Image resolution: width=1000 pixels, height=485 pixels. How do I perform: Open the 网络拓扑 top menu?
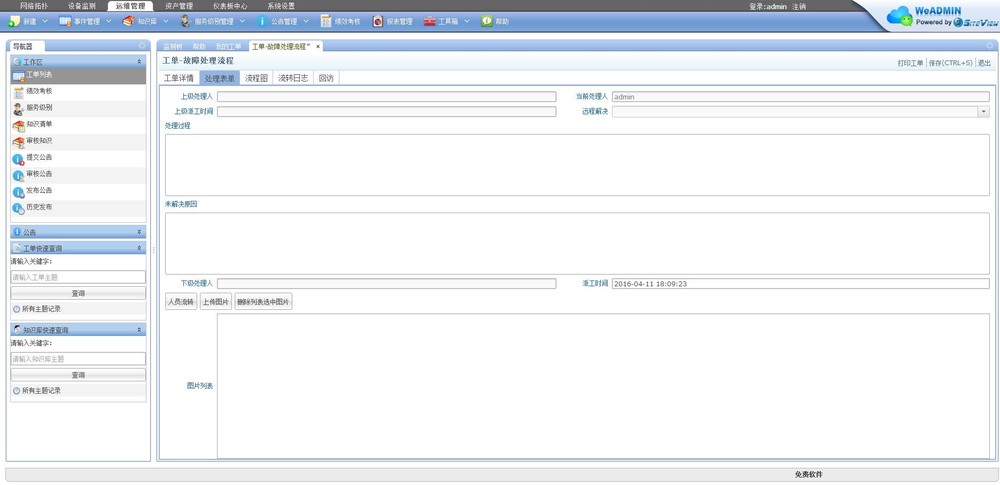pos(34,6)
